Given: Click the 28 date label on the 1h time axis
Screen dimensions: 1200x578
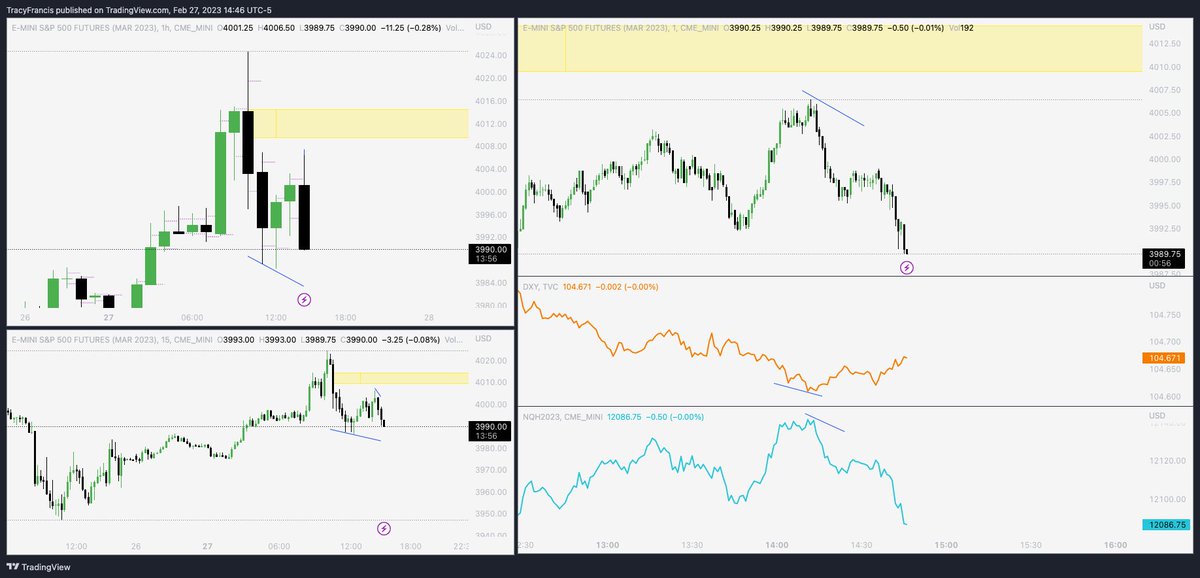Looking at the screenshot, I should [428, 317].
